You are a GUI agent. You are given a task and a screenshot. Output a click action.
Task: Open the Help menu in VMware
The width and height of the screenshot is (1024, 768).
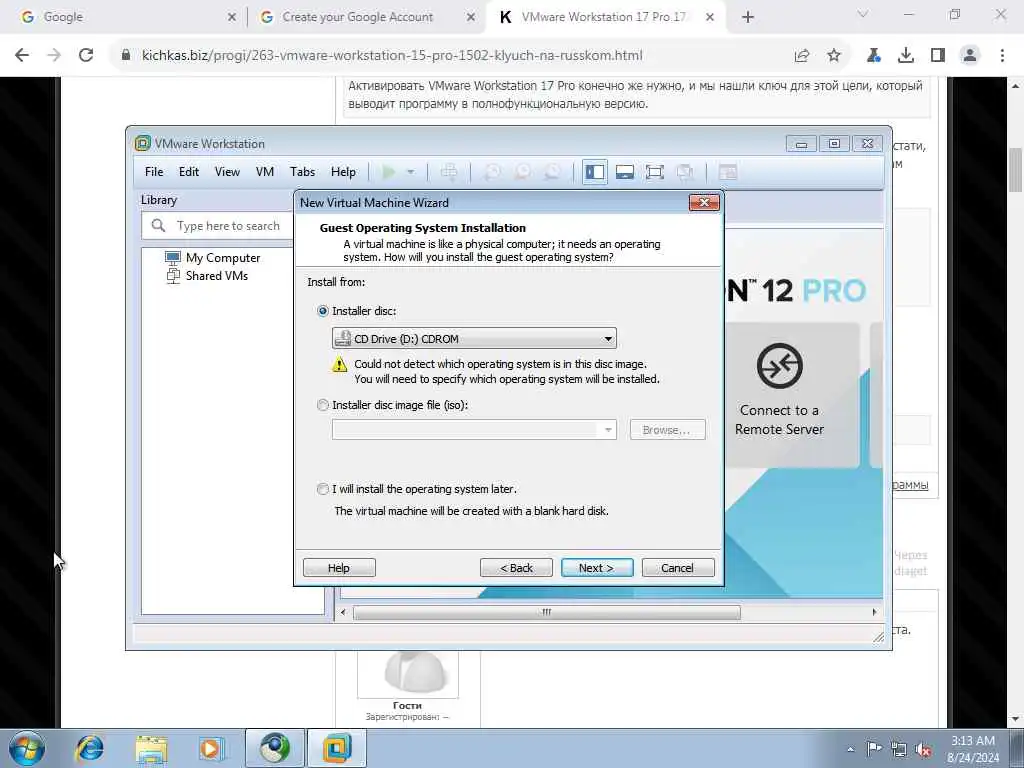(x=343, y=172)
